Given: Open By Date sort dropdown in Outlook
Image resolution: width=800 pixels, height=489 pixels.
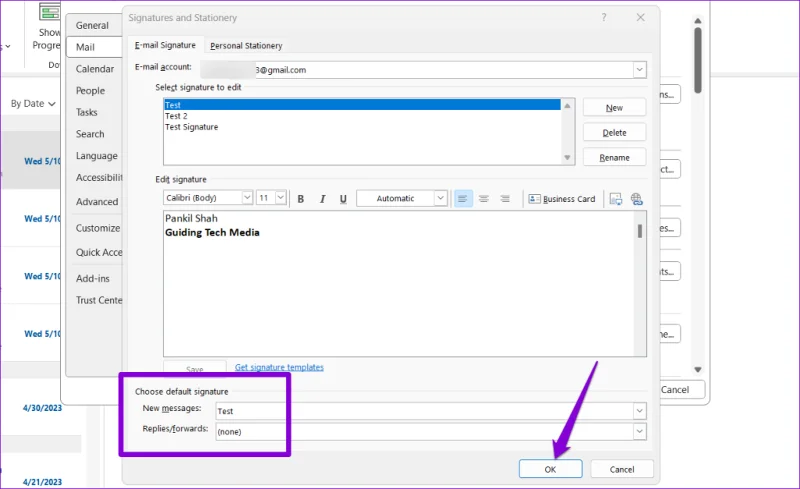Looking at the screenshot, I should [x=33, y=104].
